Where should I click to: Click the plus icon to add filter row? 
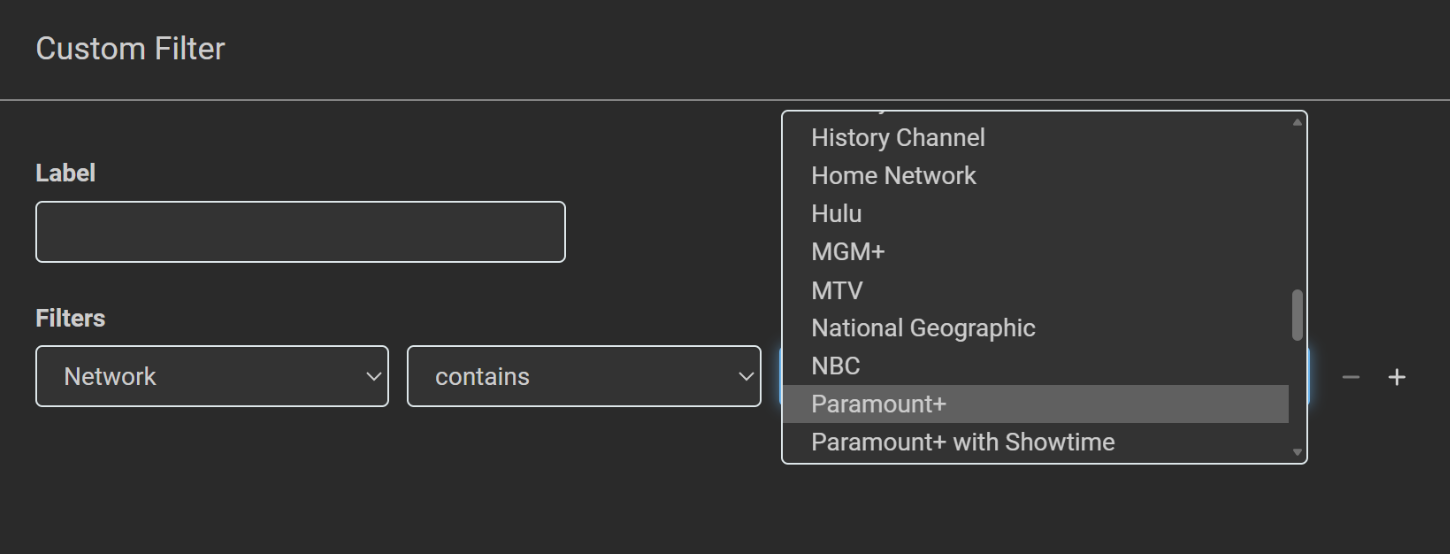[x=1397, y=377]
